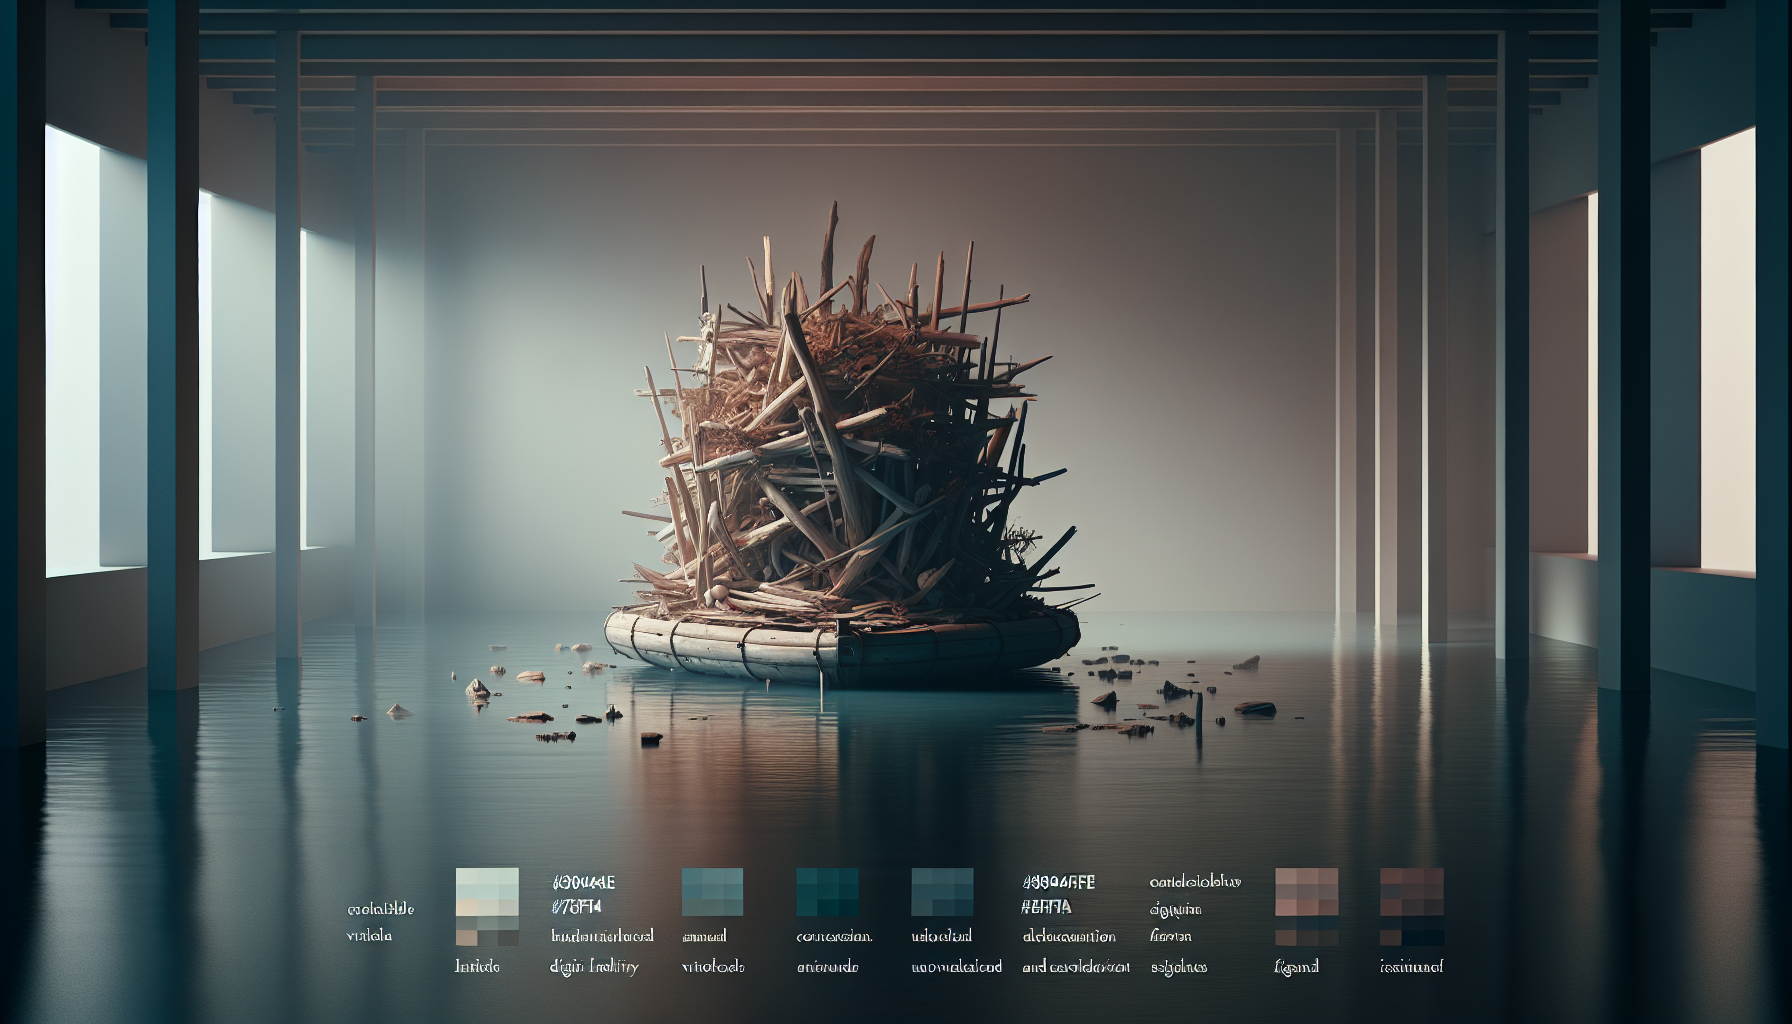Pick the dusty rose color swatch
This screenshot has height=1024, width=1792.
[x=1306, y=892]
